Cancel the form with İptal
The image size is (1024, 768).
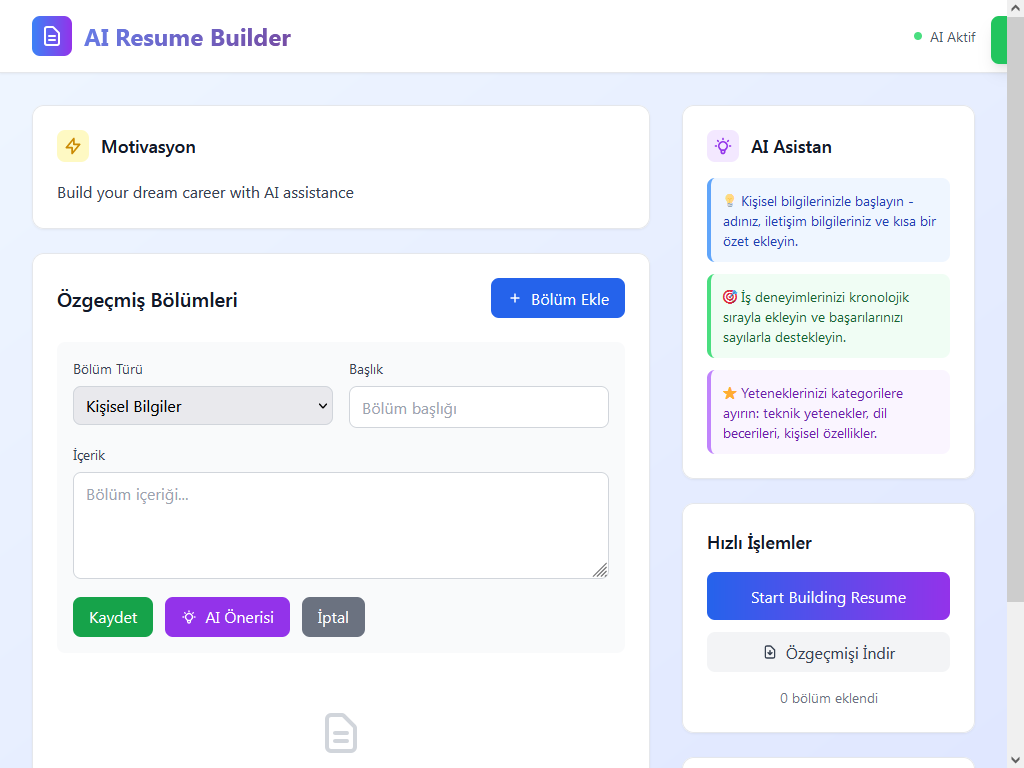coord(333,617)
